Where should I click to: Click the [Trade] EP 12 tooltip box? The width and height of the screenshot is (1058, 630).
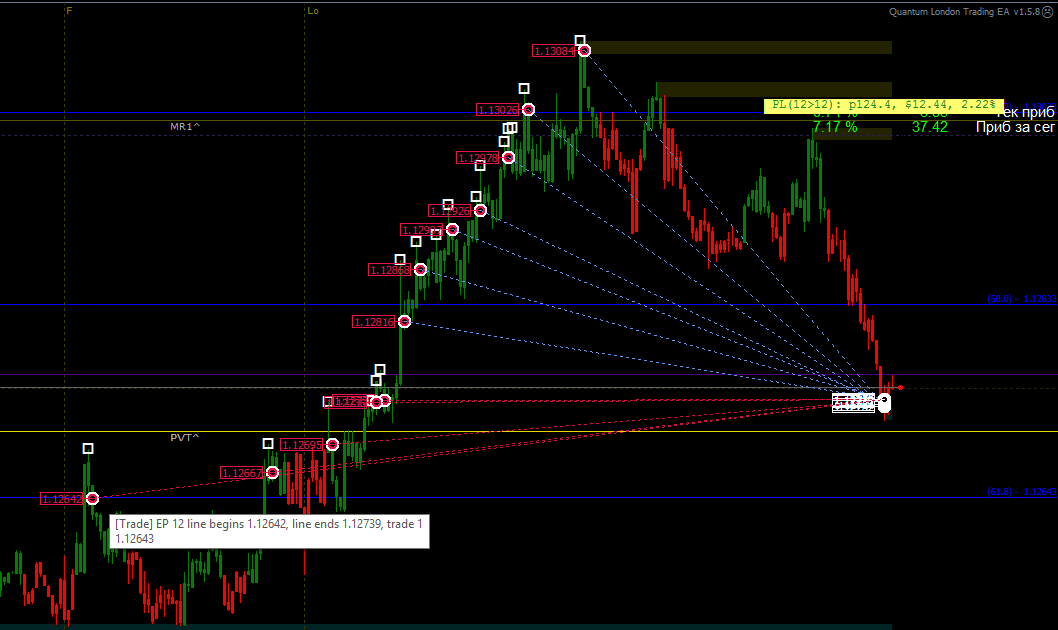(269, 531)
